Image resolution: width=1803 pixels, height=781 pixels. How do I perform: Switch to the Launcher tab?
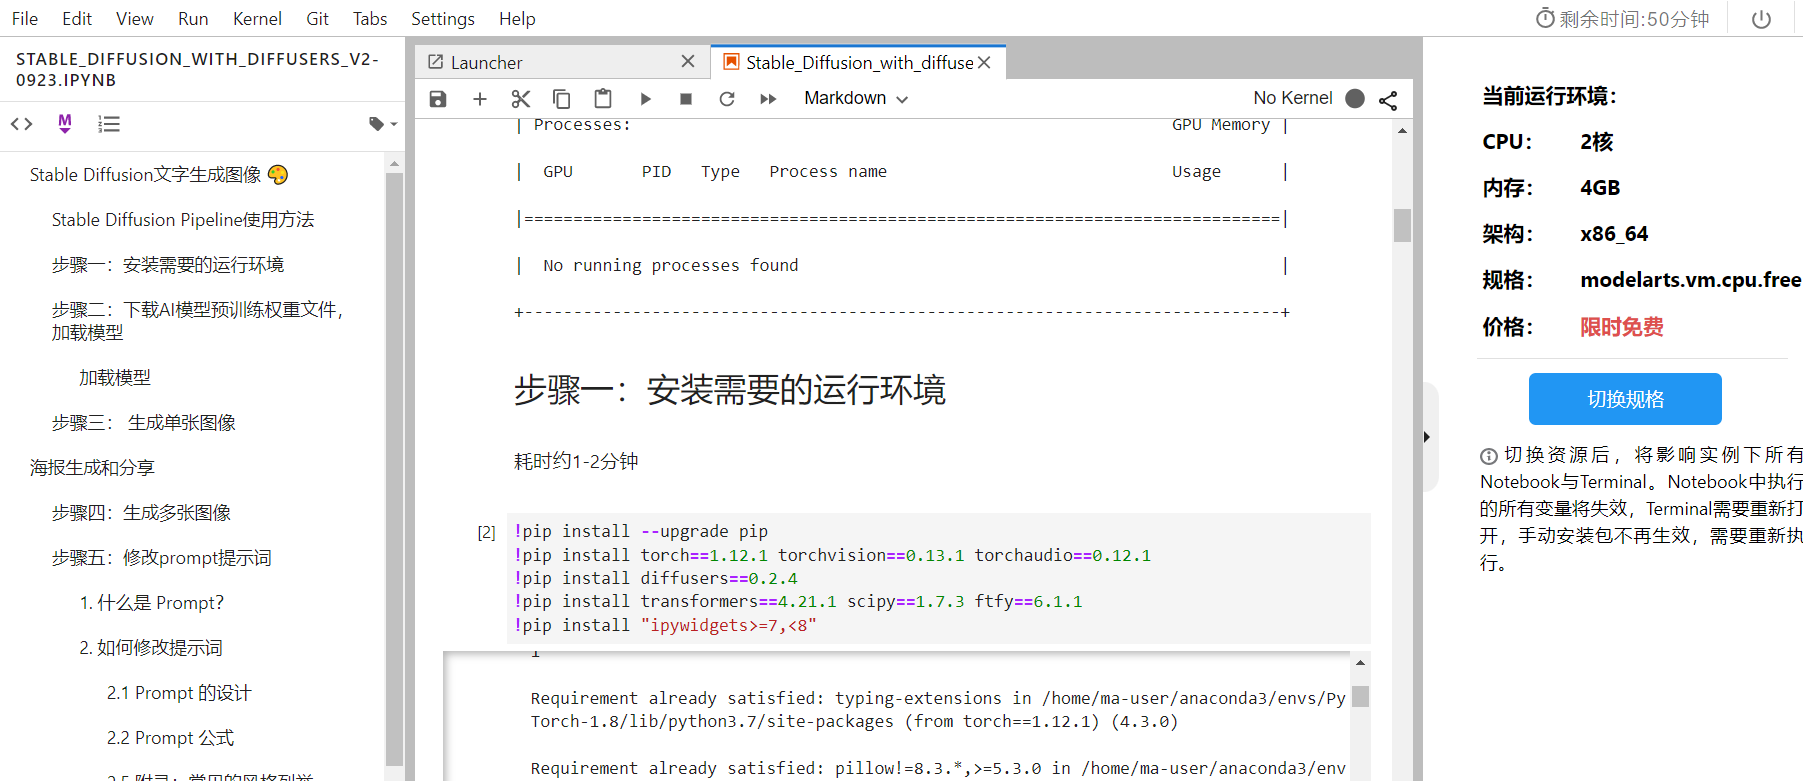(x=561, y=62)
